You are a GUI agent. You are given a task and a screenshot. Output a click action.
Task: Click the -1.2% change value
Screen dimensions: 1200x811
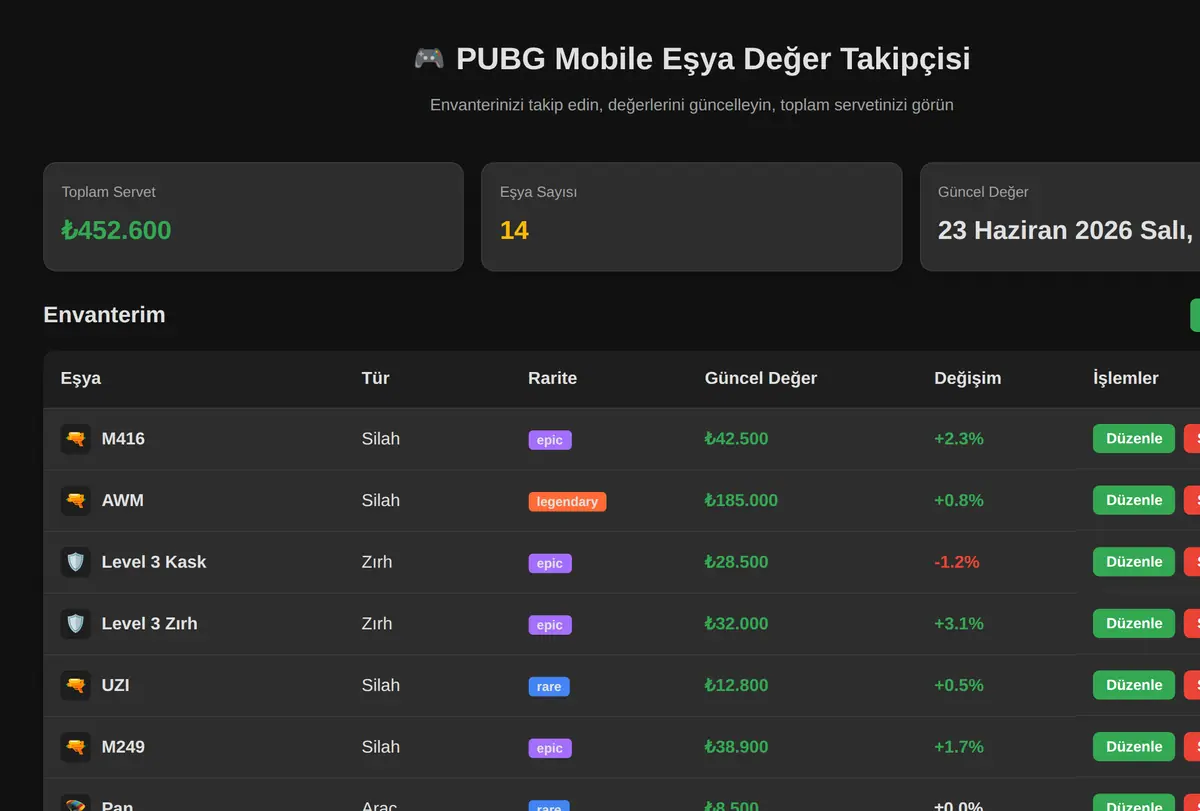click(x=957, y=562)
